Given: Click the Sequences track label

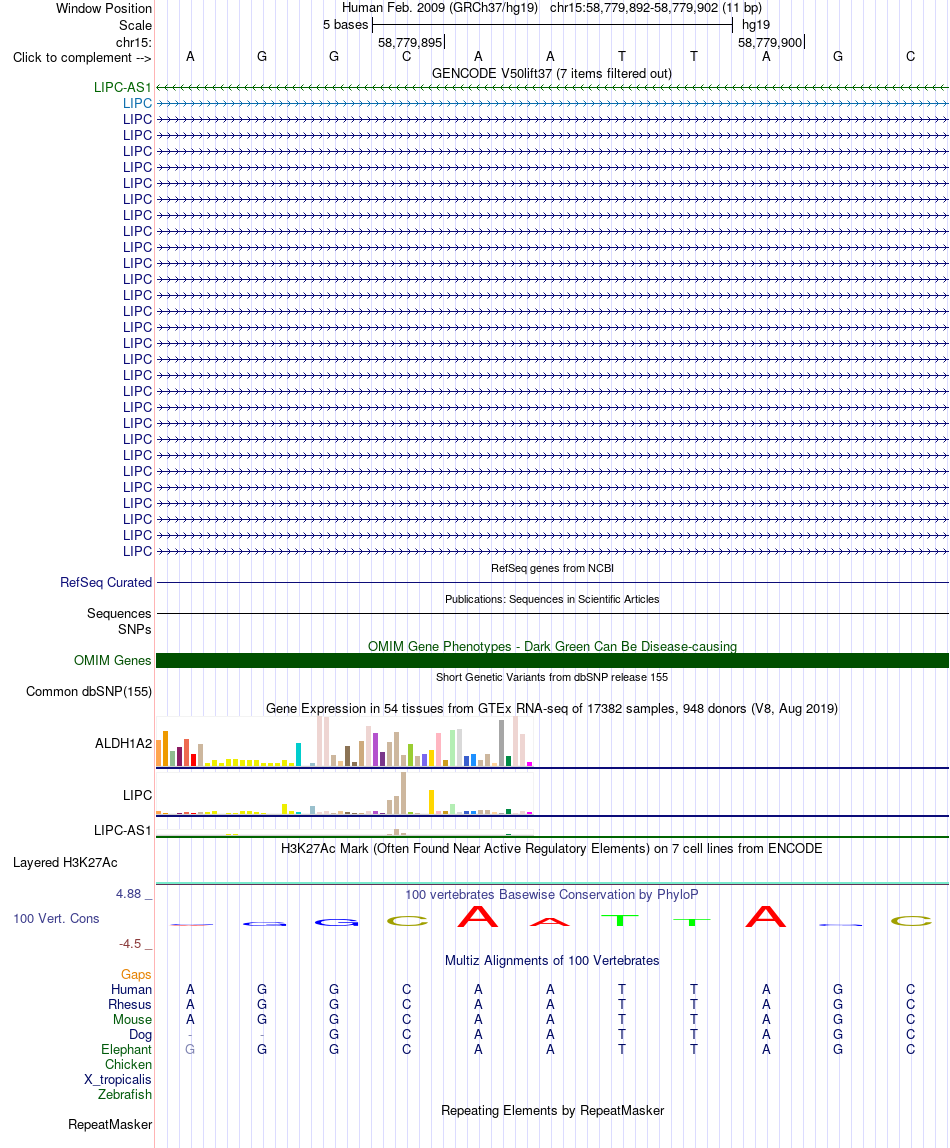Looking at the screenshot, I should pyautogui.click(x=119, y=614).
